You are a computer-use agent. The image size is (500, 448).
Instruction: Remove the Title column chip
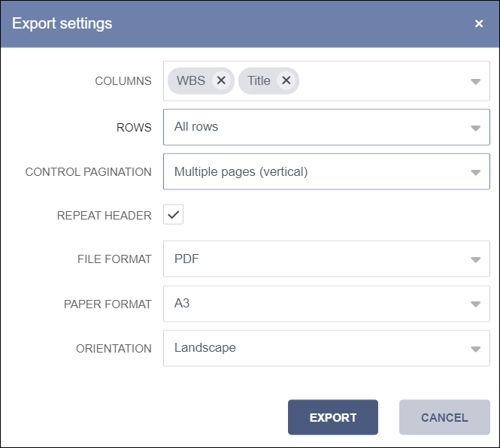pyautogui.click(x=286, y=80)
